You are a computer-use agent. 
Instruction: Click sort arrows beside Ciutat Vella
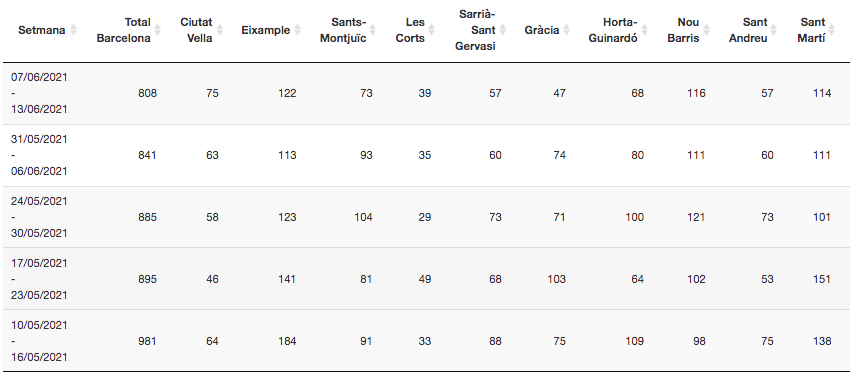coord(220,30)
